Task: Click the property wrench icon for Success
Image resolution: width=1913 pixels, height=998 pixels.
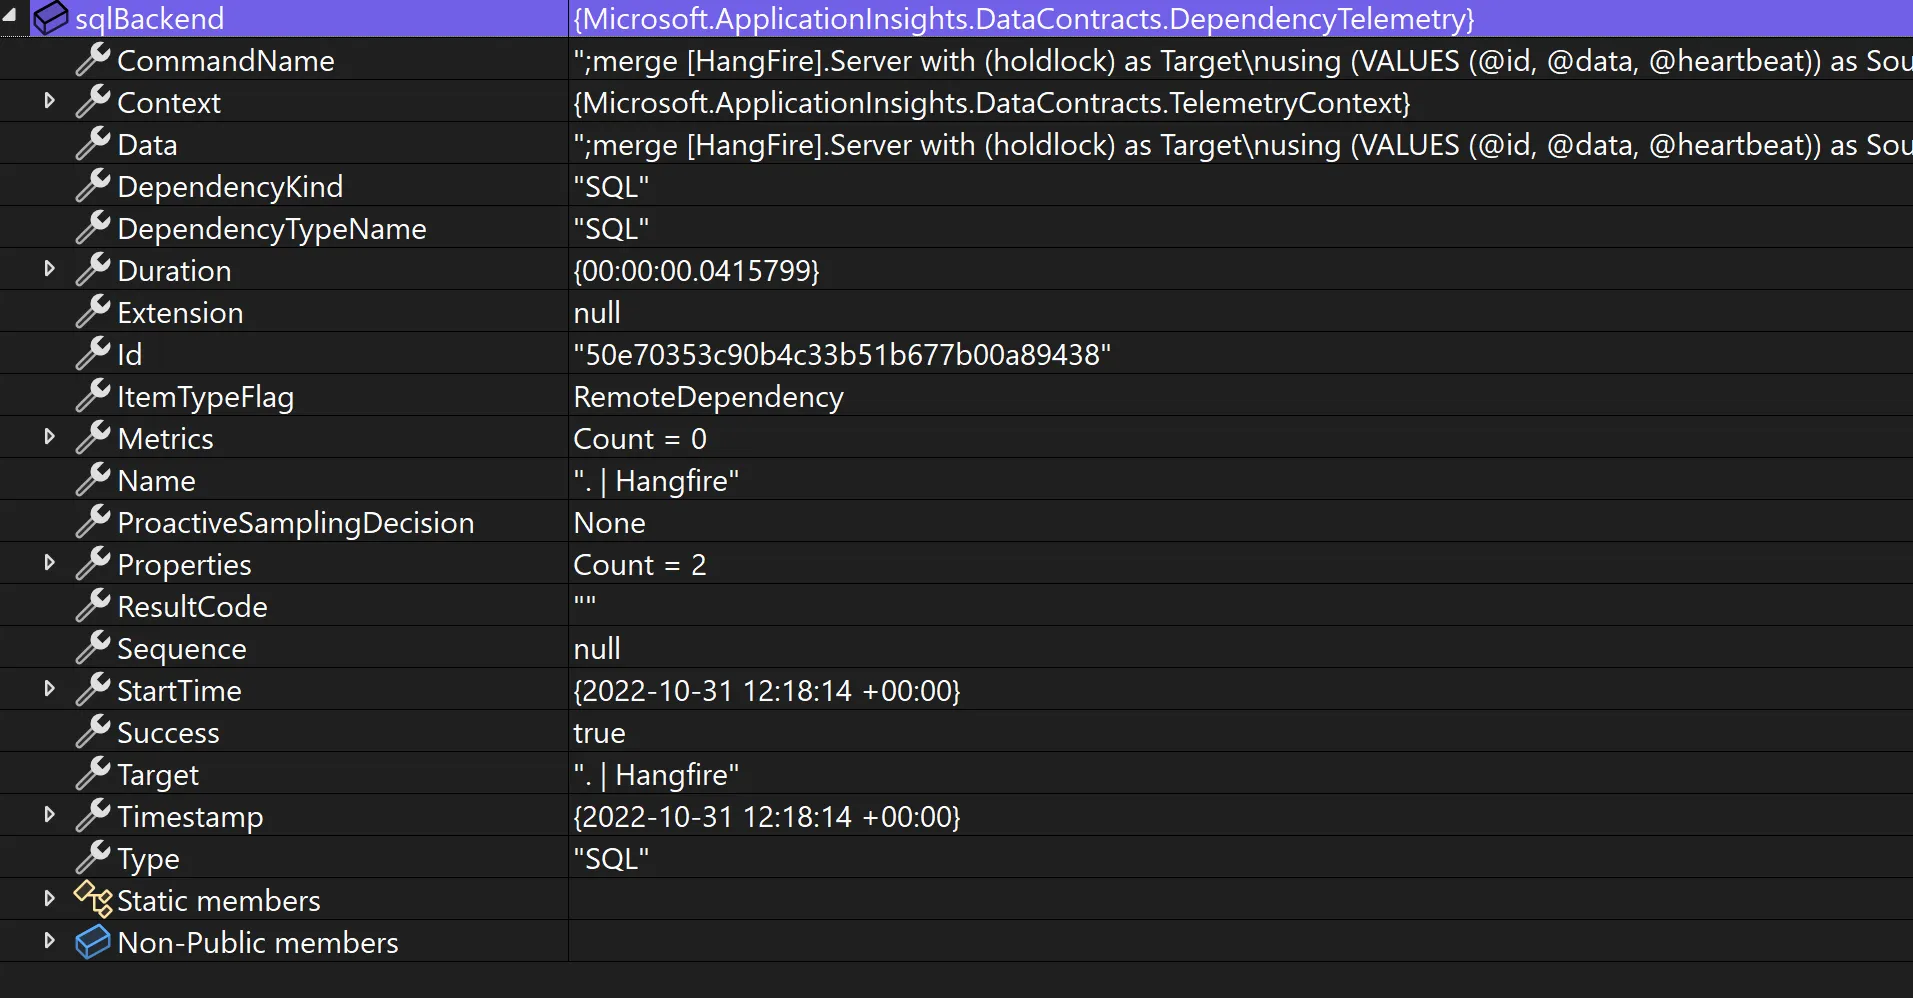Action: click(x=93, y=732)
